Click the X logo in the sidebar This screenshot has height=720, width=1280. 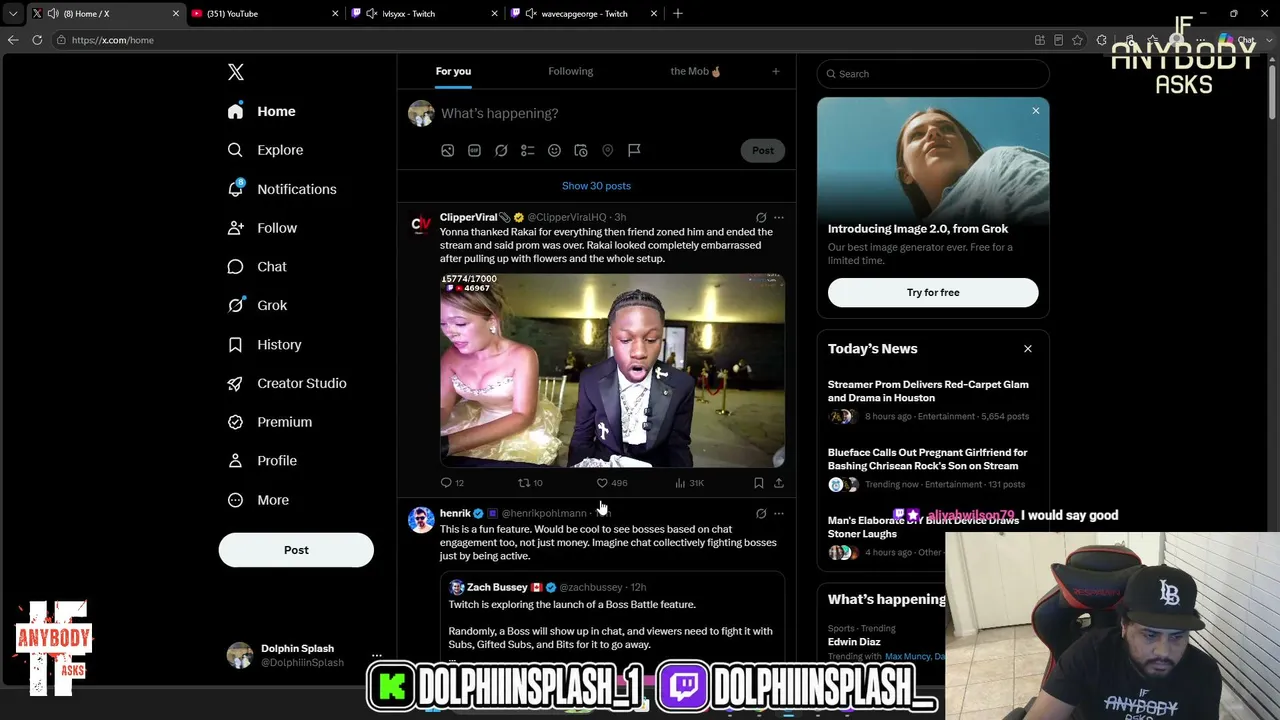coord(236,72)
